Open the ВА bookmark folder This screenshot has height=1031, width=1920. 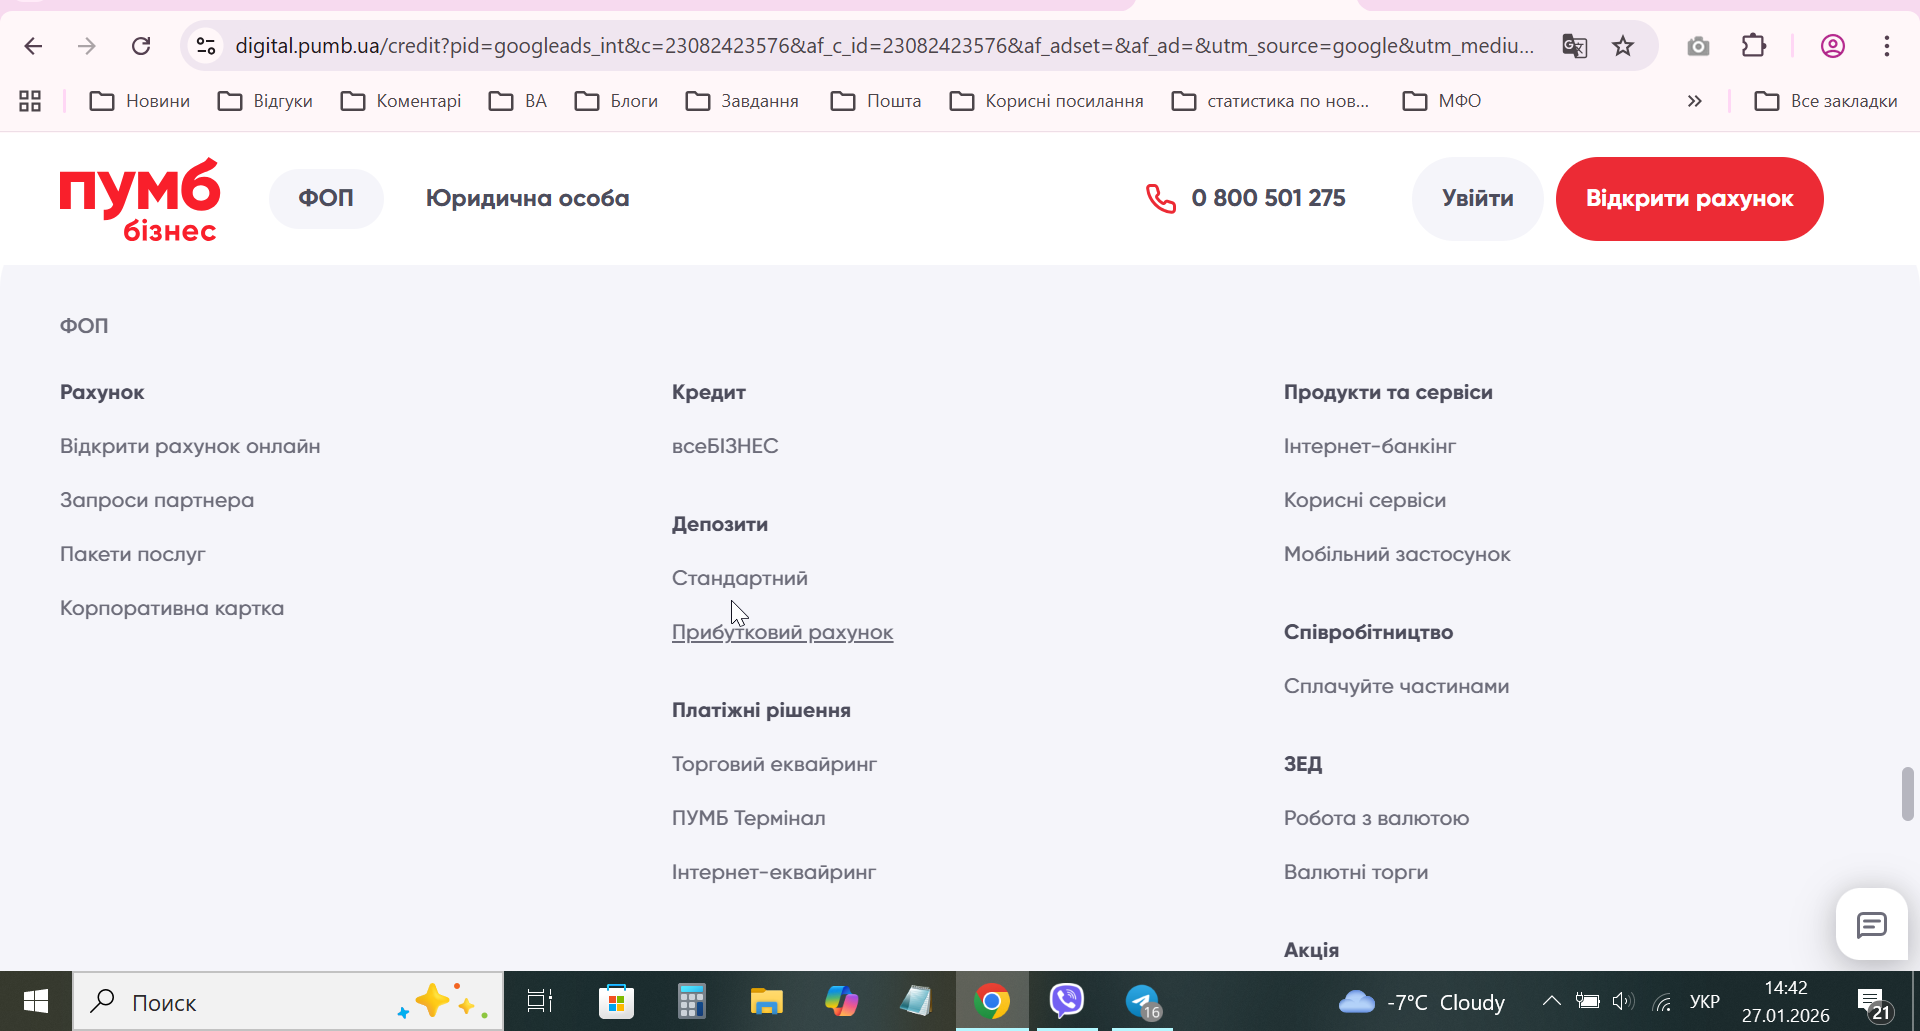518,101
